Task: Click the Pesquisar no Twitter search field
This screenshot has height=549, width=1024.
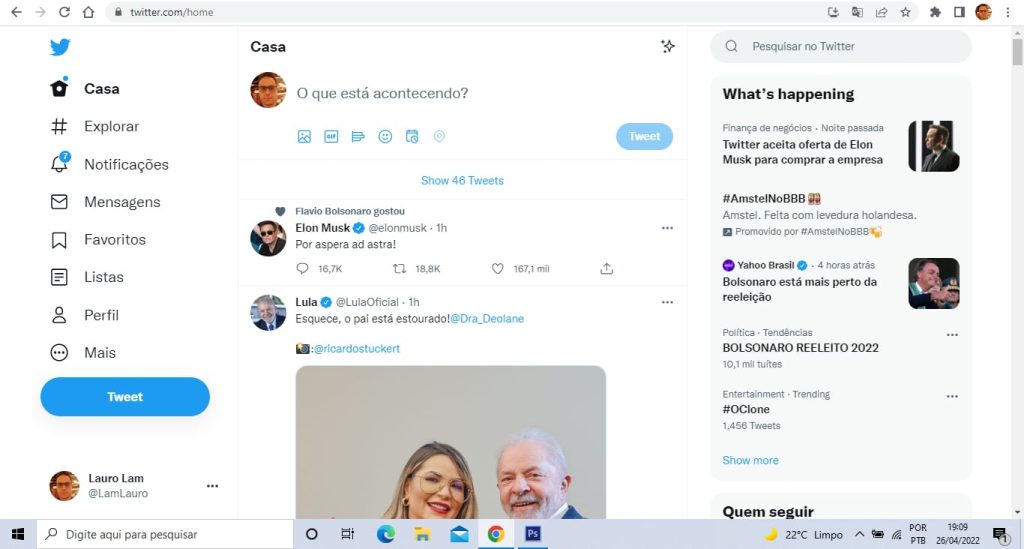Action: [x=840, y=46]
